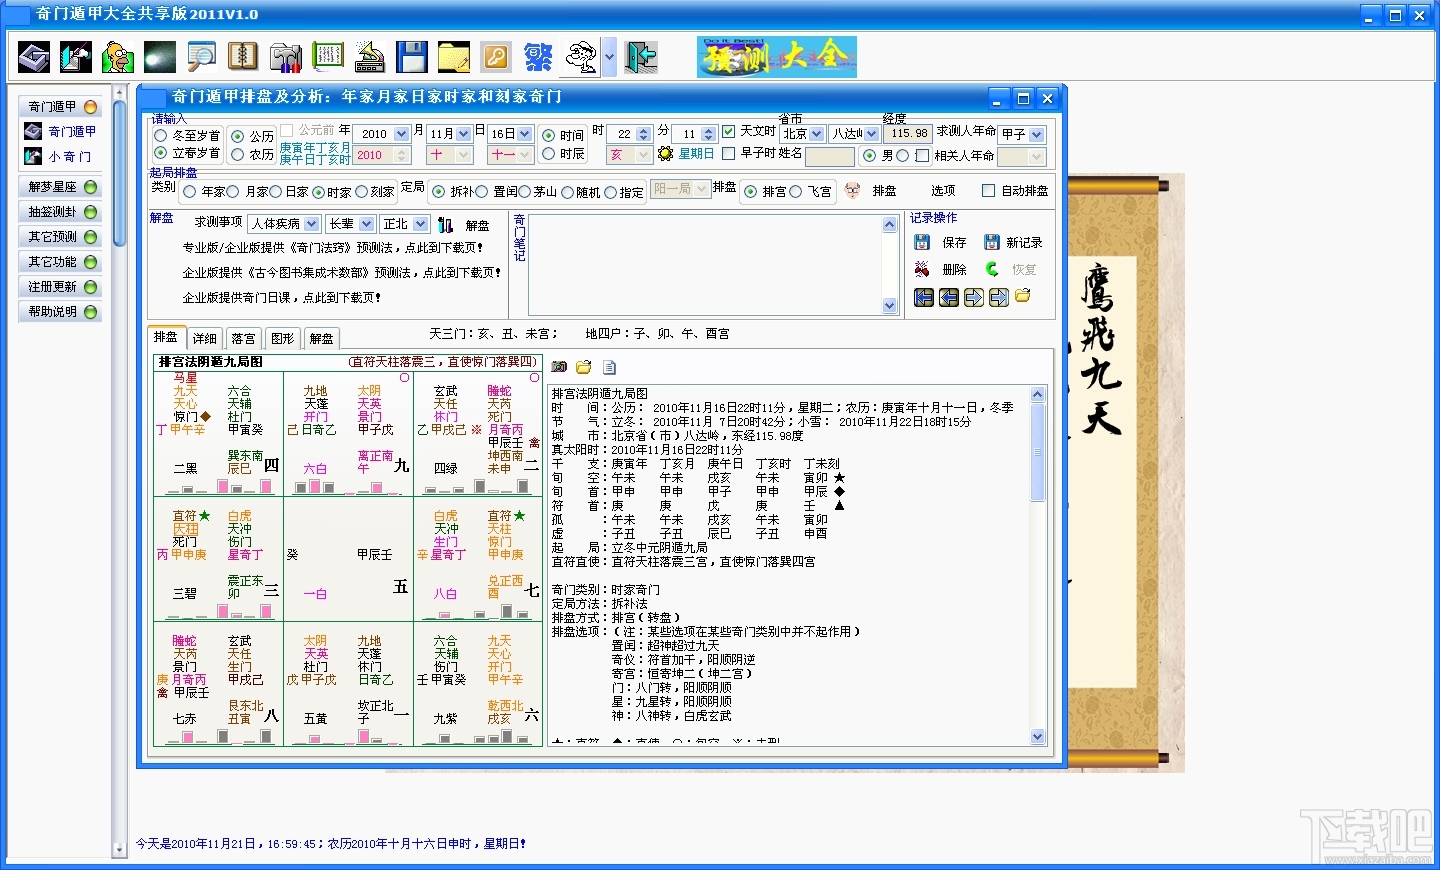Click the red 删除 delete record icon
Image resolution: width=1440 pixels, height=870 pixels.
(x=922, y=269)
